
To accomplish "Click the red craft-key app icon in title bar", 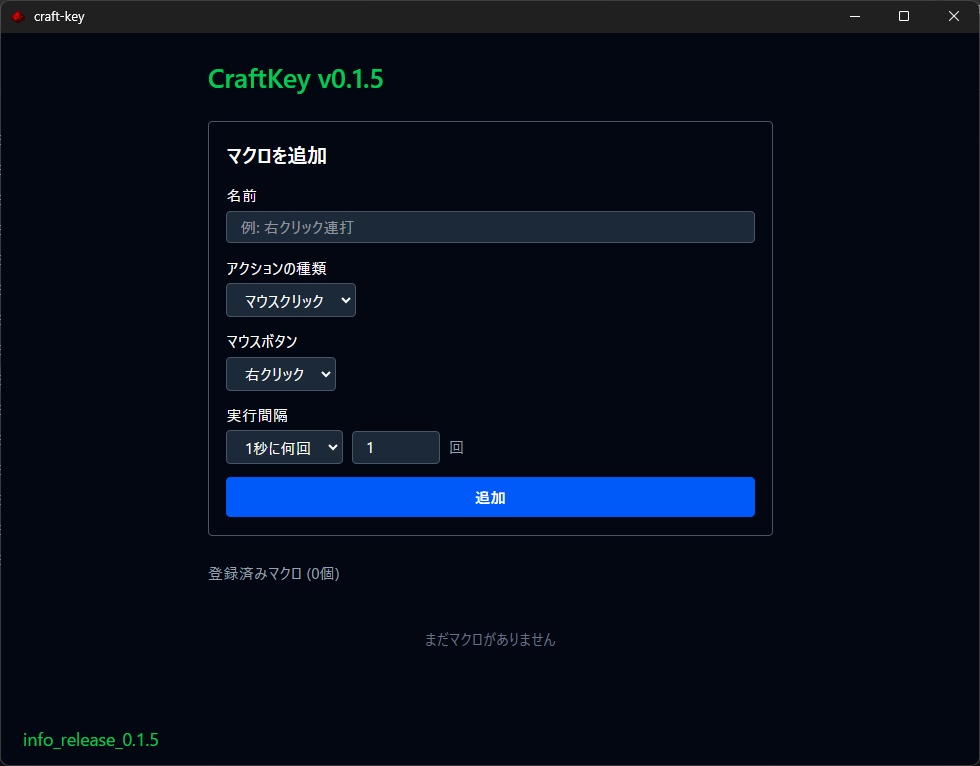I will coord(17,16).
